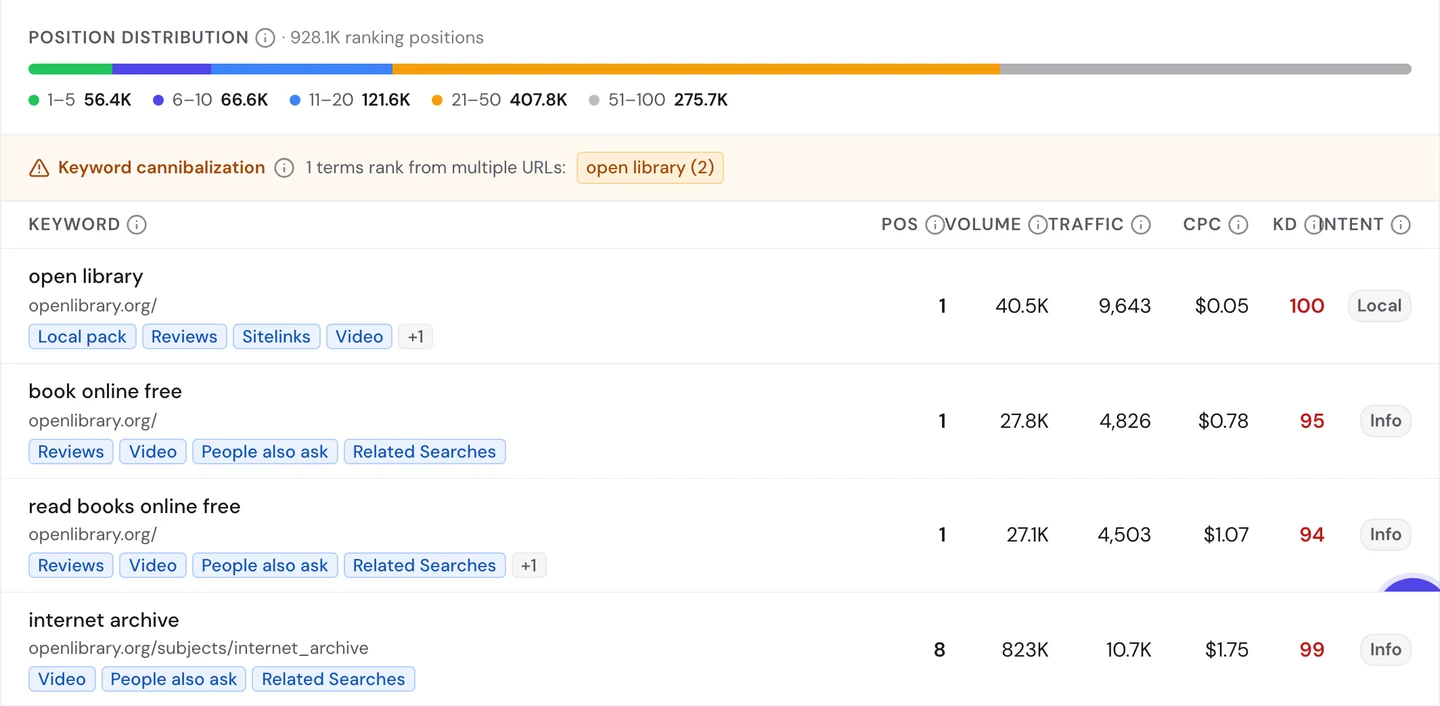Click the 'open library (2)' cannibalization chip

650,168
